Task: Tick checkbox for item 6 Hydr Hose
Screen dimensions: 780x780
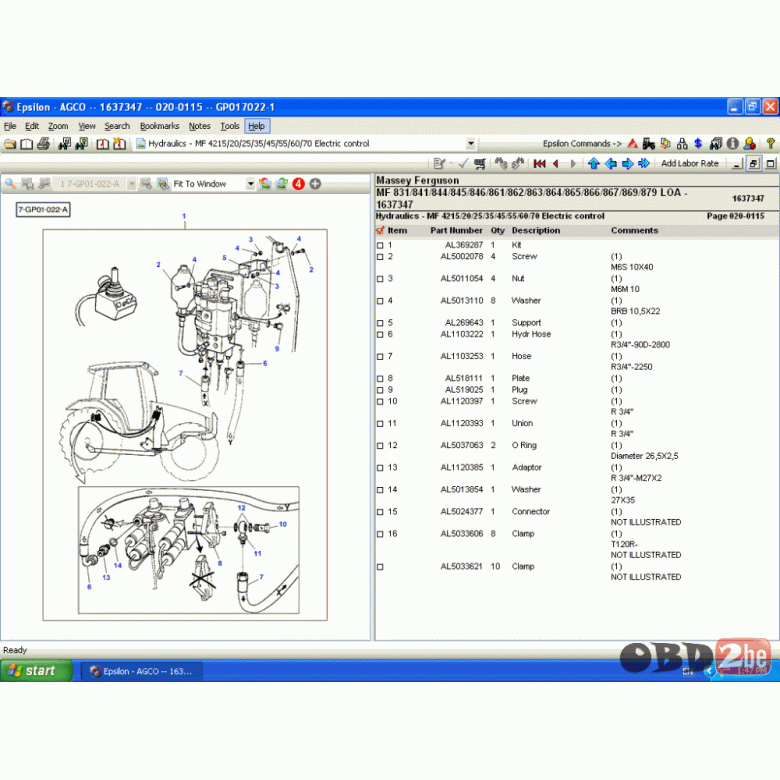Action: [x=380, y=334]
